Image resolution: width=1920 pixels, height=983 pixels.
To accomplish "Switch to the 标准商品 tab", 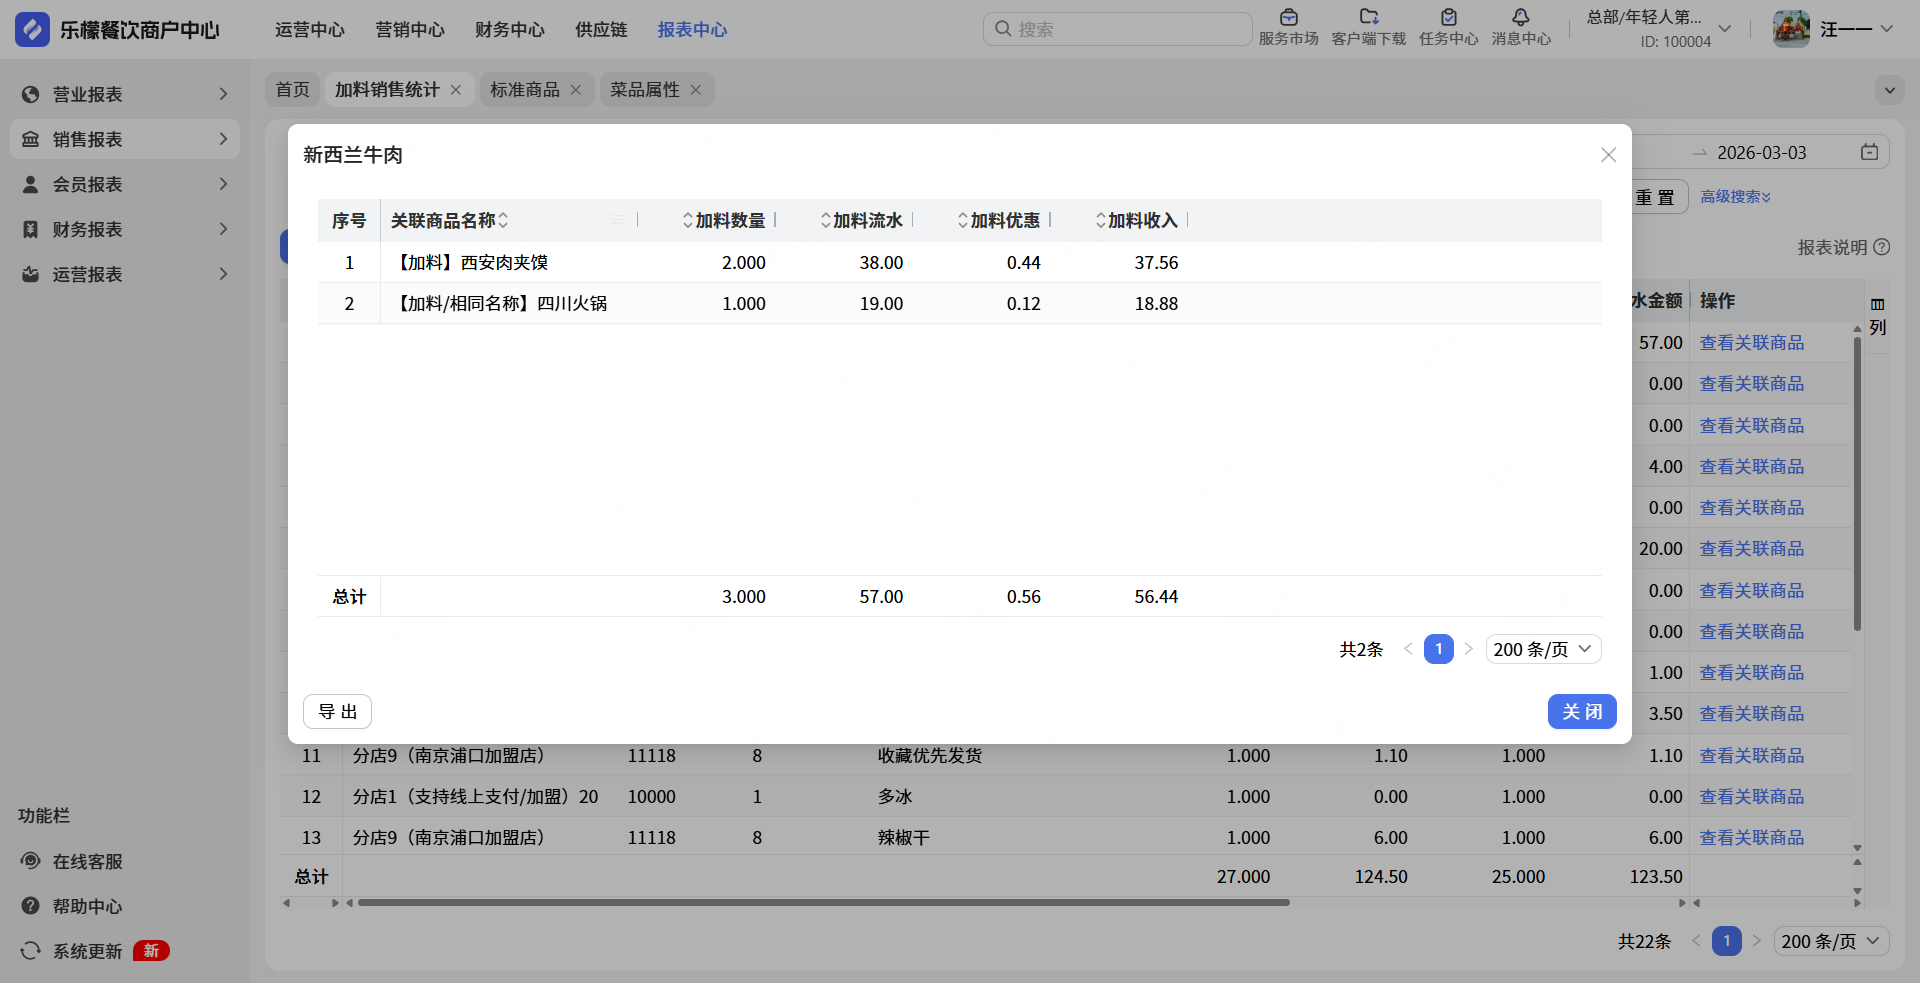I will point(524,90).
